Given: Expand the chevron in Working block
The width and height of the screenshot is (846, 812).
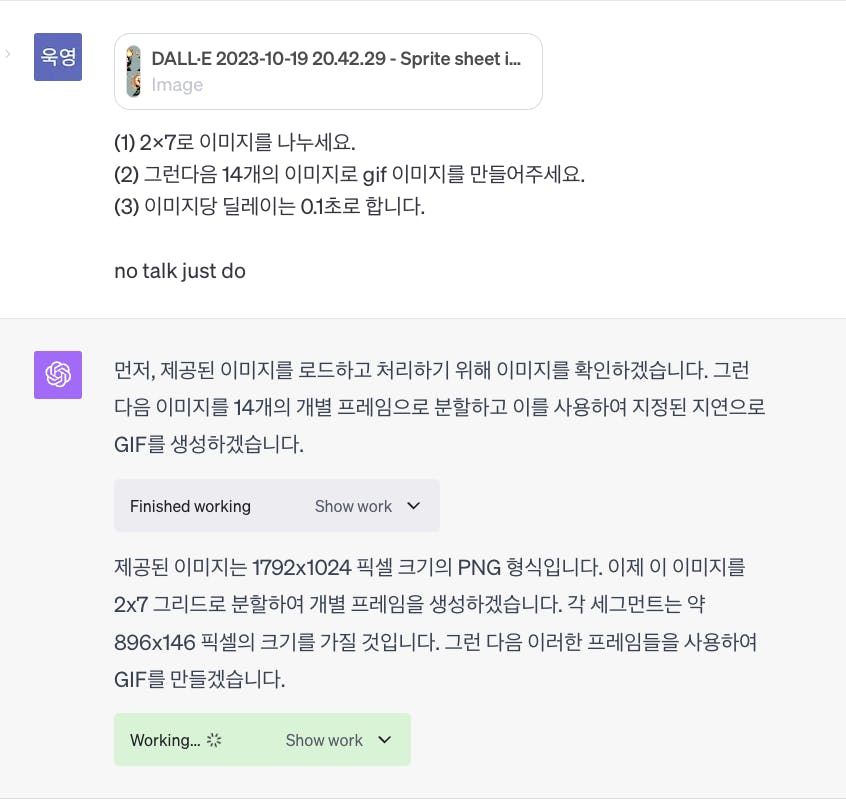Looking at the screenshot, I should [x=384, y=740].
